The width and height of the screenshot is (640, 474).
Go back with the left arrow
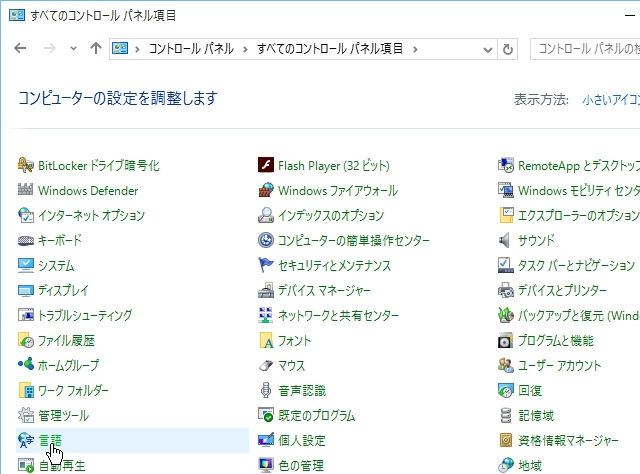coord(20,49)
